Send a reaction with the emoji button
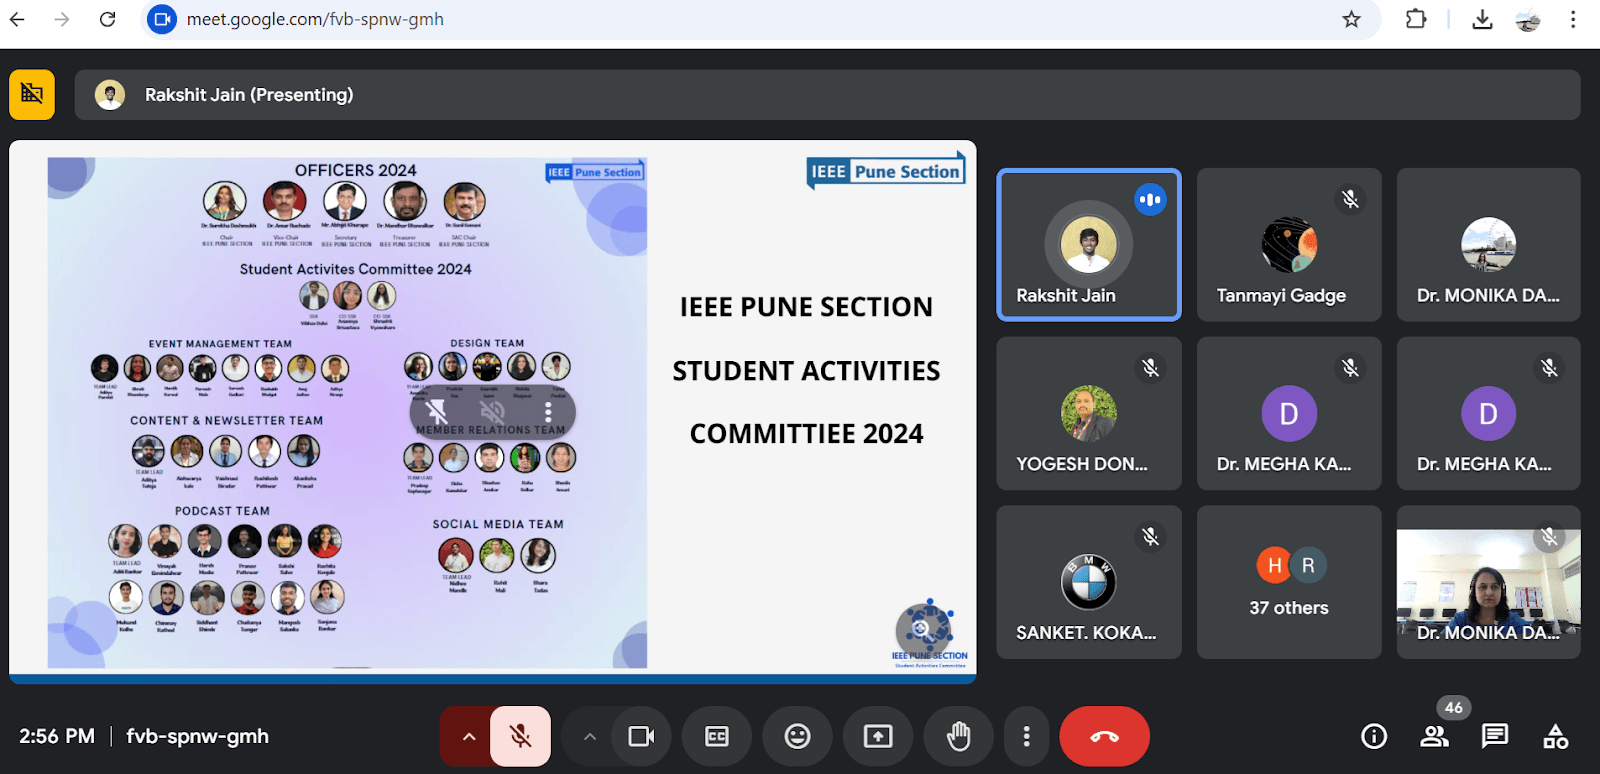Screen dimensions: 1600x774 tap(797, 737)
